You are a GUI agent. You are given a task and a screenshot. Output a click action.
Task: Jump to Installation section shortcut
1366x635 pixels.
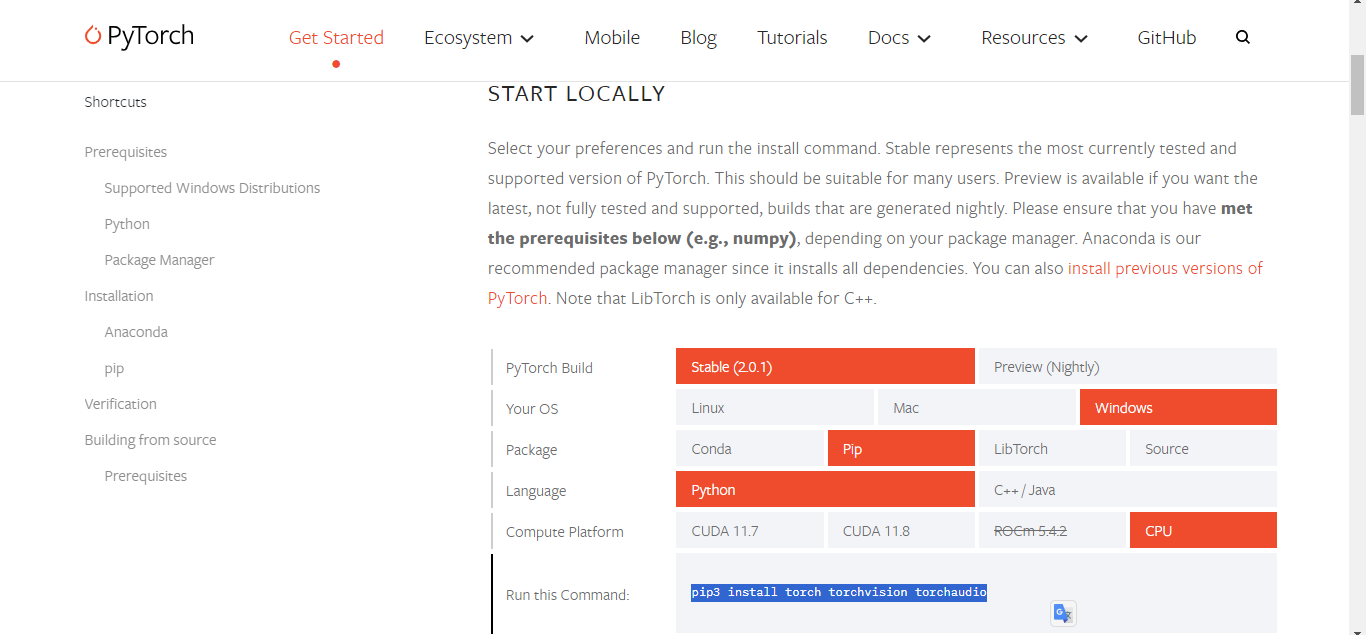pyautogui.click(x=119, y=296)
